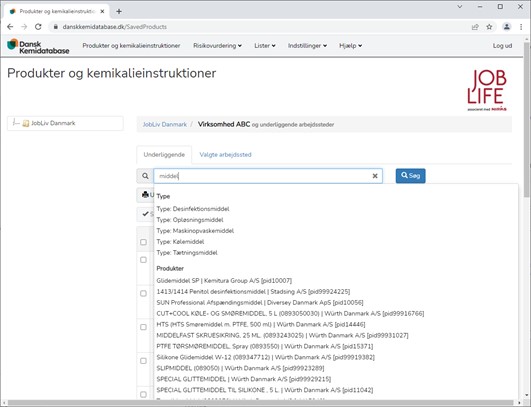Image resolution: width=531 pixels, height=407 pixels.
Task: Select suggestion Type: Desinfektionsmiddel
Action: (x=193, y=209)
